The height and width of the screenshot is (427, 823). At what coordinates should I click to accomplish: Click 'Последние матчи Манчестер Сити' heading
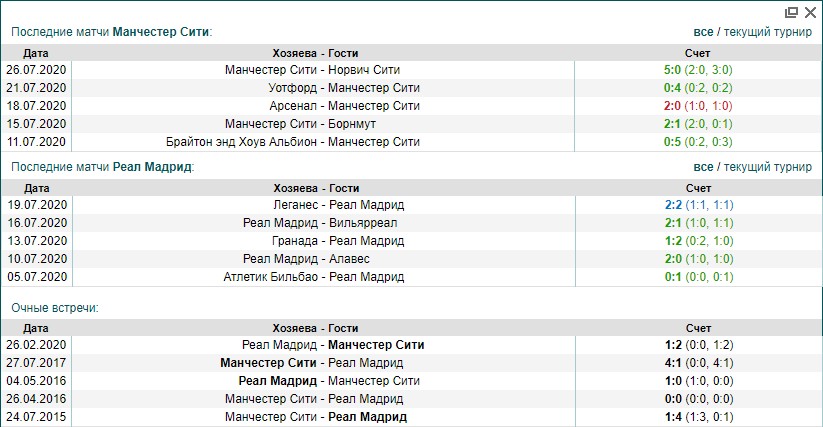(x=110, y=31)
